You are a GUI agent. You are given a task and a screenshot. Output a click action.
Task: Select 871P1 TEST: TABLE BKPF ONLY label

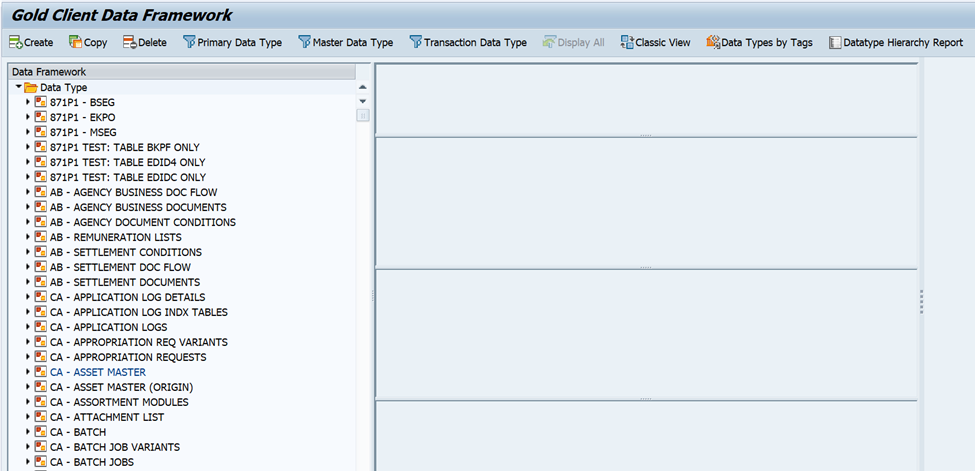(125, 147)
